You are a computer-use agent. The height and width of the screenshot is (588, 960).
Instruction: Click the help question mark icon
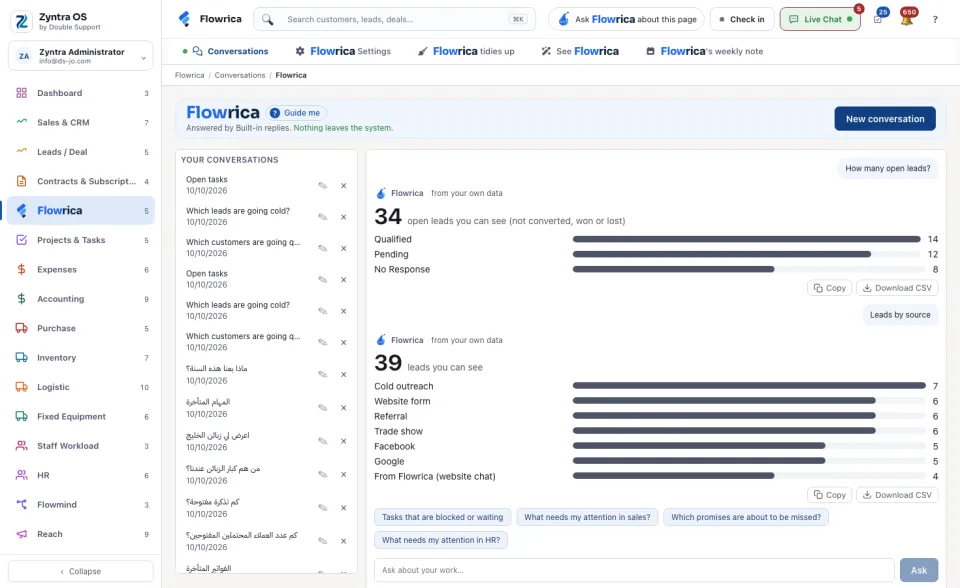coord(935,20)
